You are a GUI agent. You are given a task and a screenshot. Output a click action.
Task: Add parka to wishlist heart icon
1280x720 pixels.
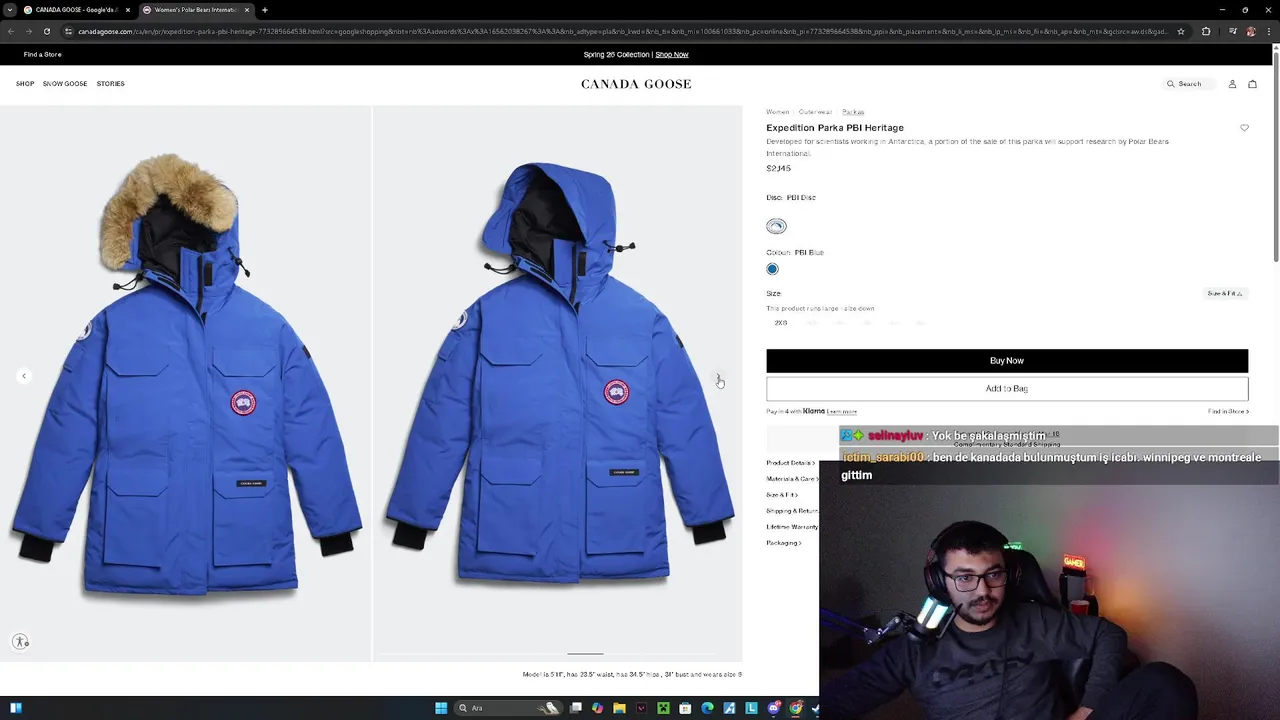pos(1244,128)
